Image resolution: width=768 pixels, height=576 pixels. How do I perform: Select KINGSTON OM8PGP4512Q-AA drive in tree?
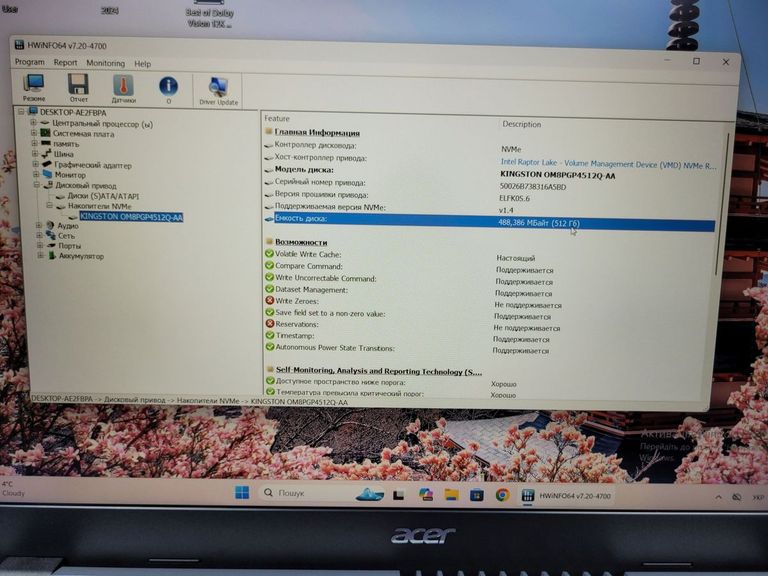click(131, 217)
